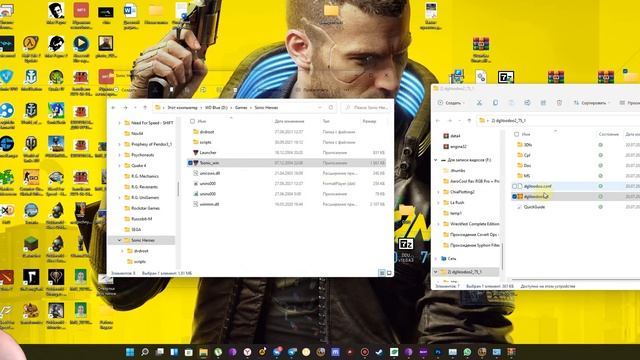Sort by Date modified column header
The image size is (640, 360).
289,121
